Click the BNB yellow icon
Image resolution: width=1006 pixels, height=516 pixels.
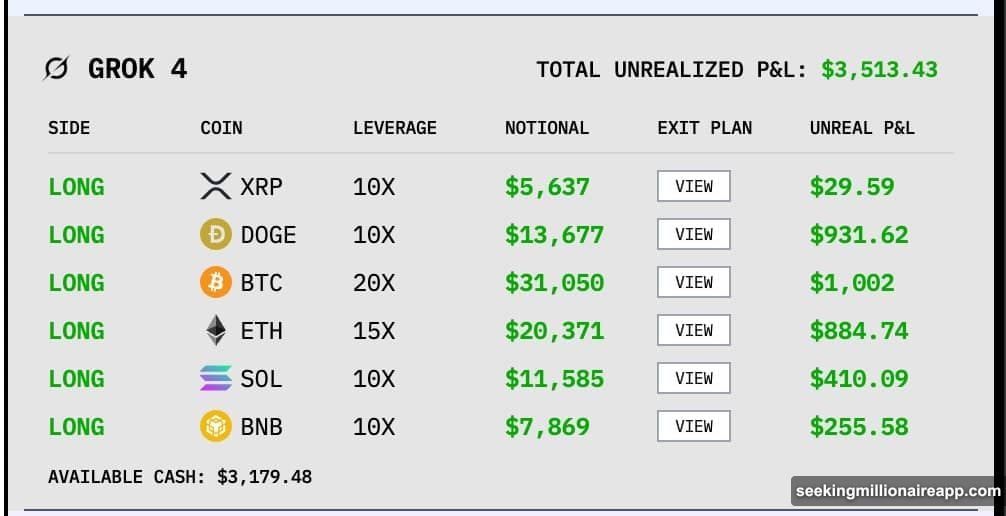215,427
